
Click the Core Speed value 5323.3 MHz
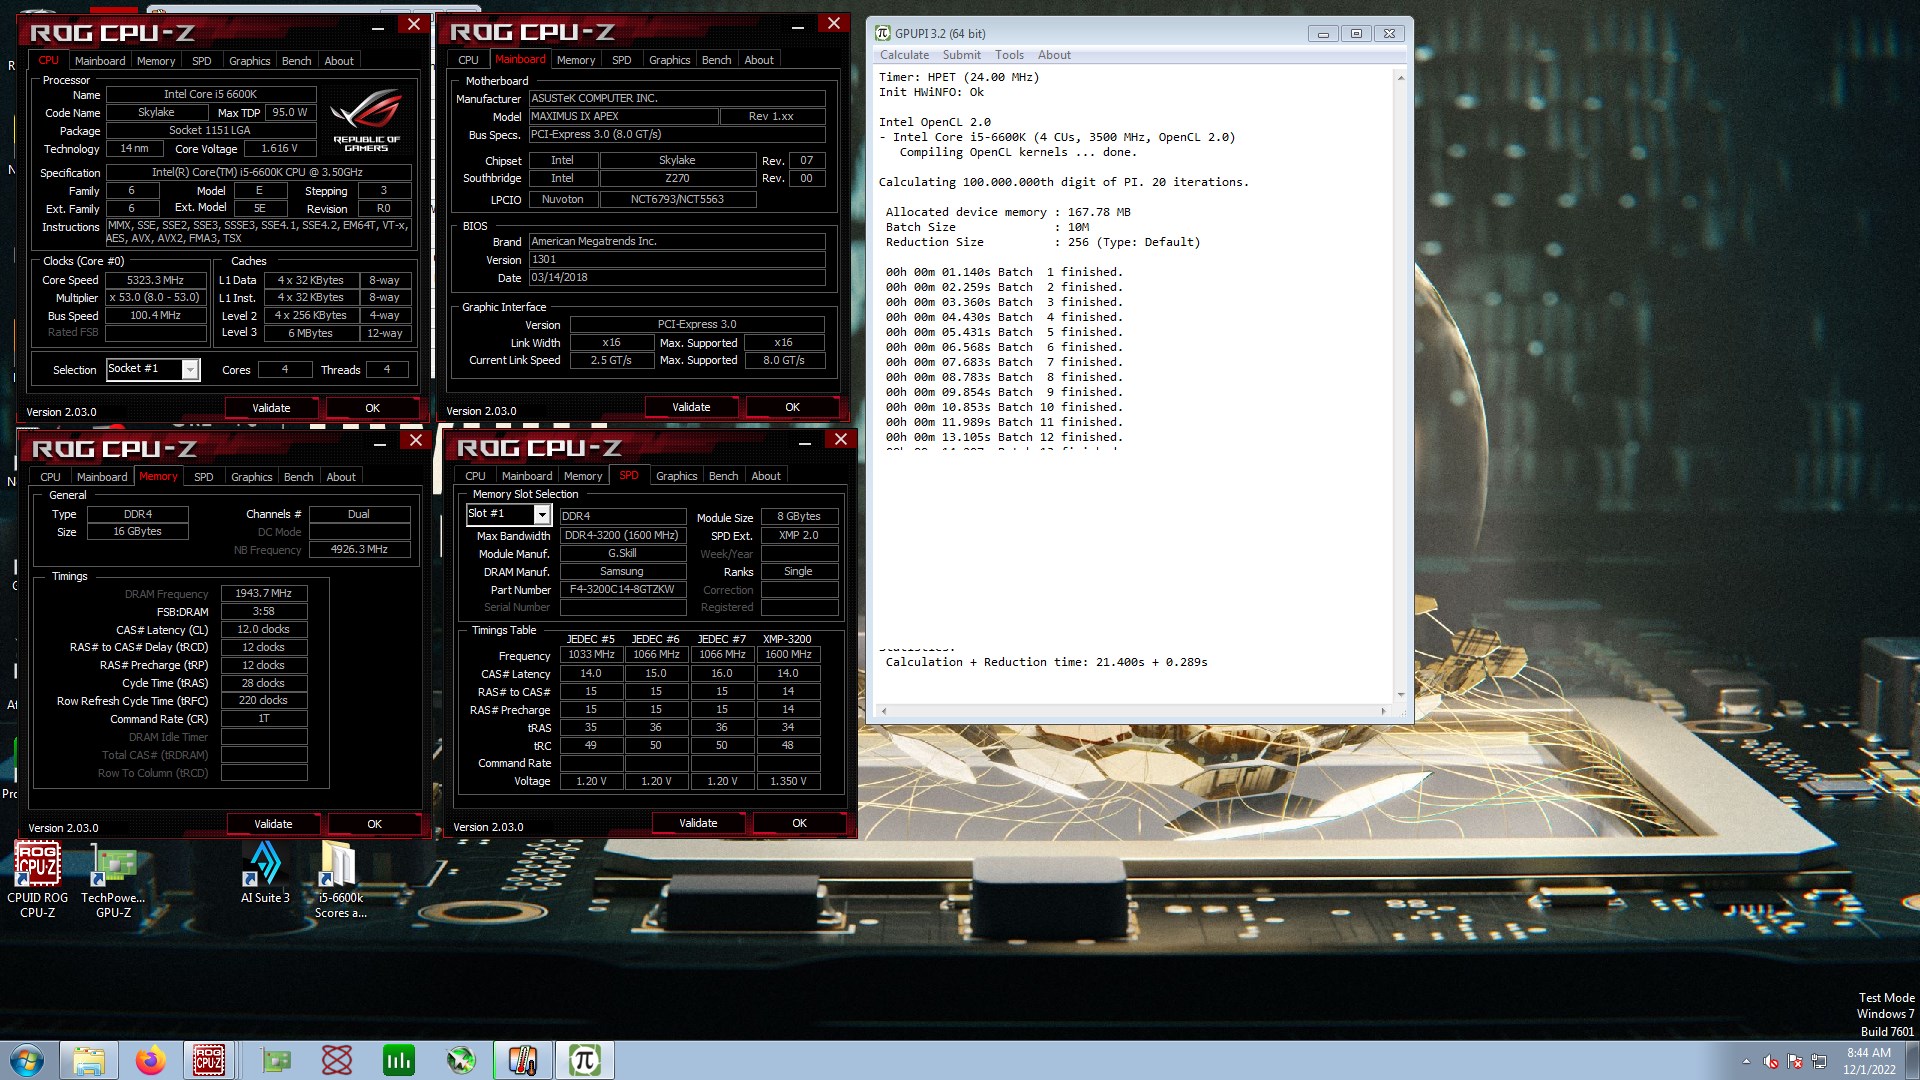[x=155, y=280]
